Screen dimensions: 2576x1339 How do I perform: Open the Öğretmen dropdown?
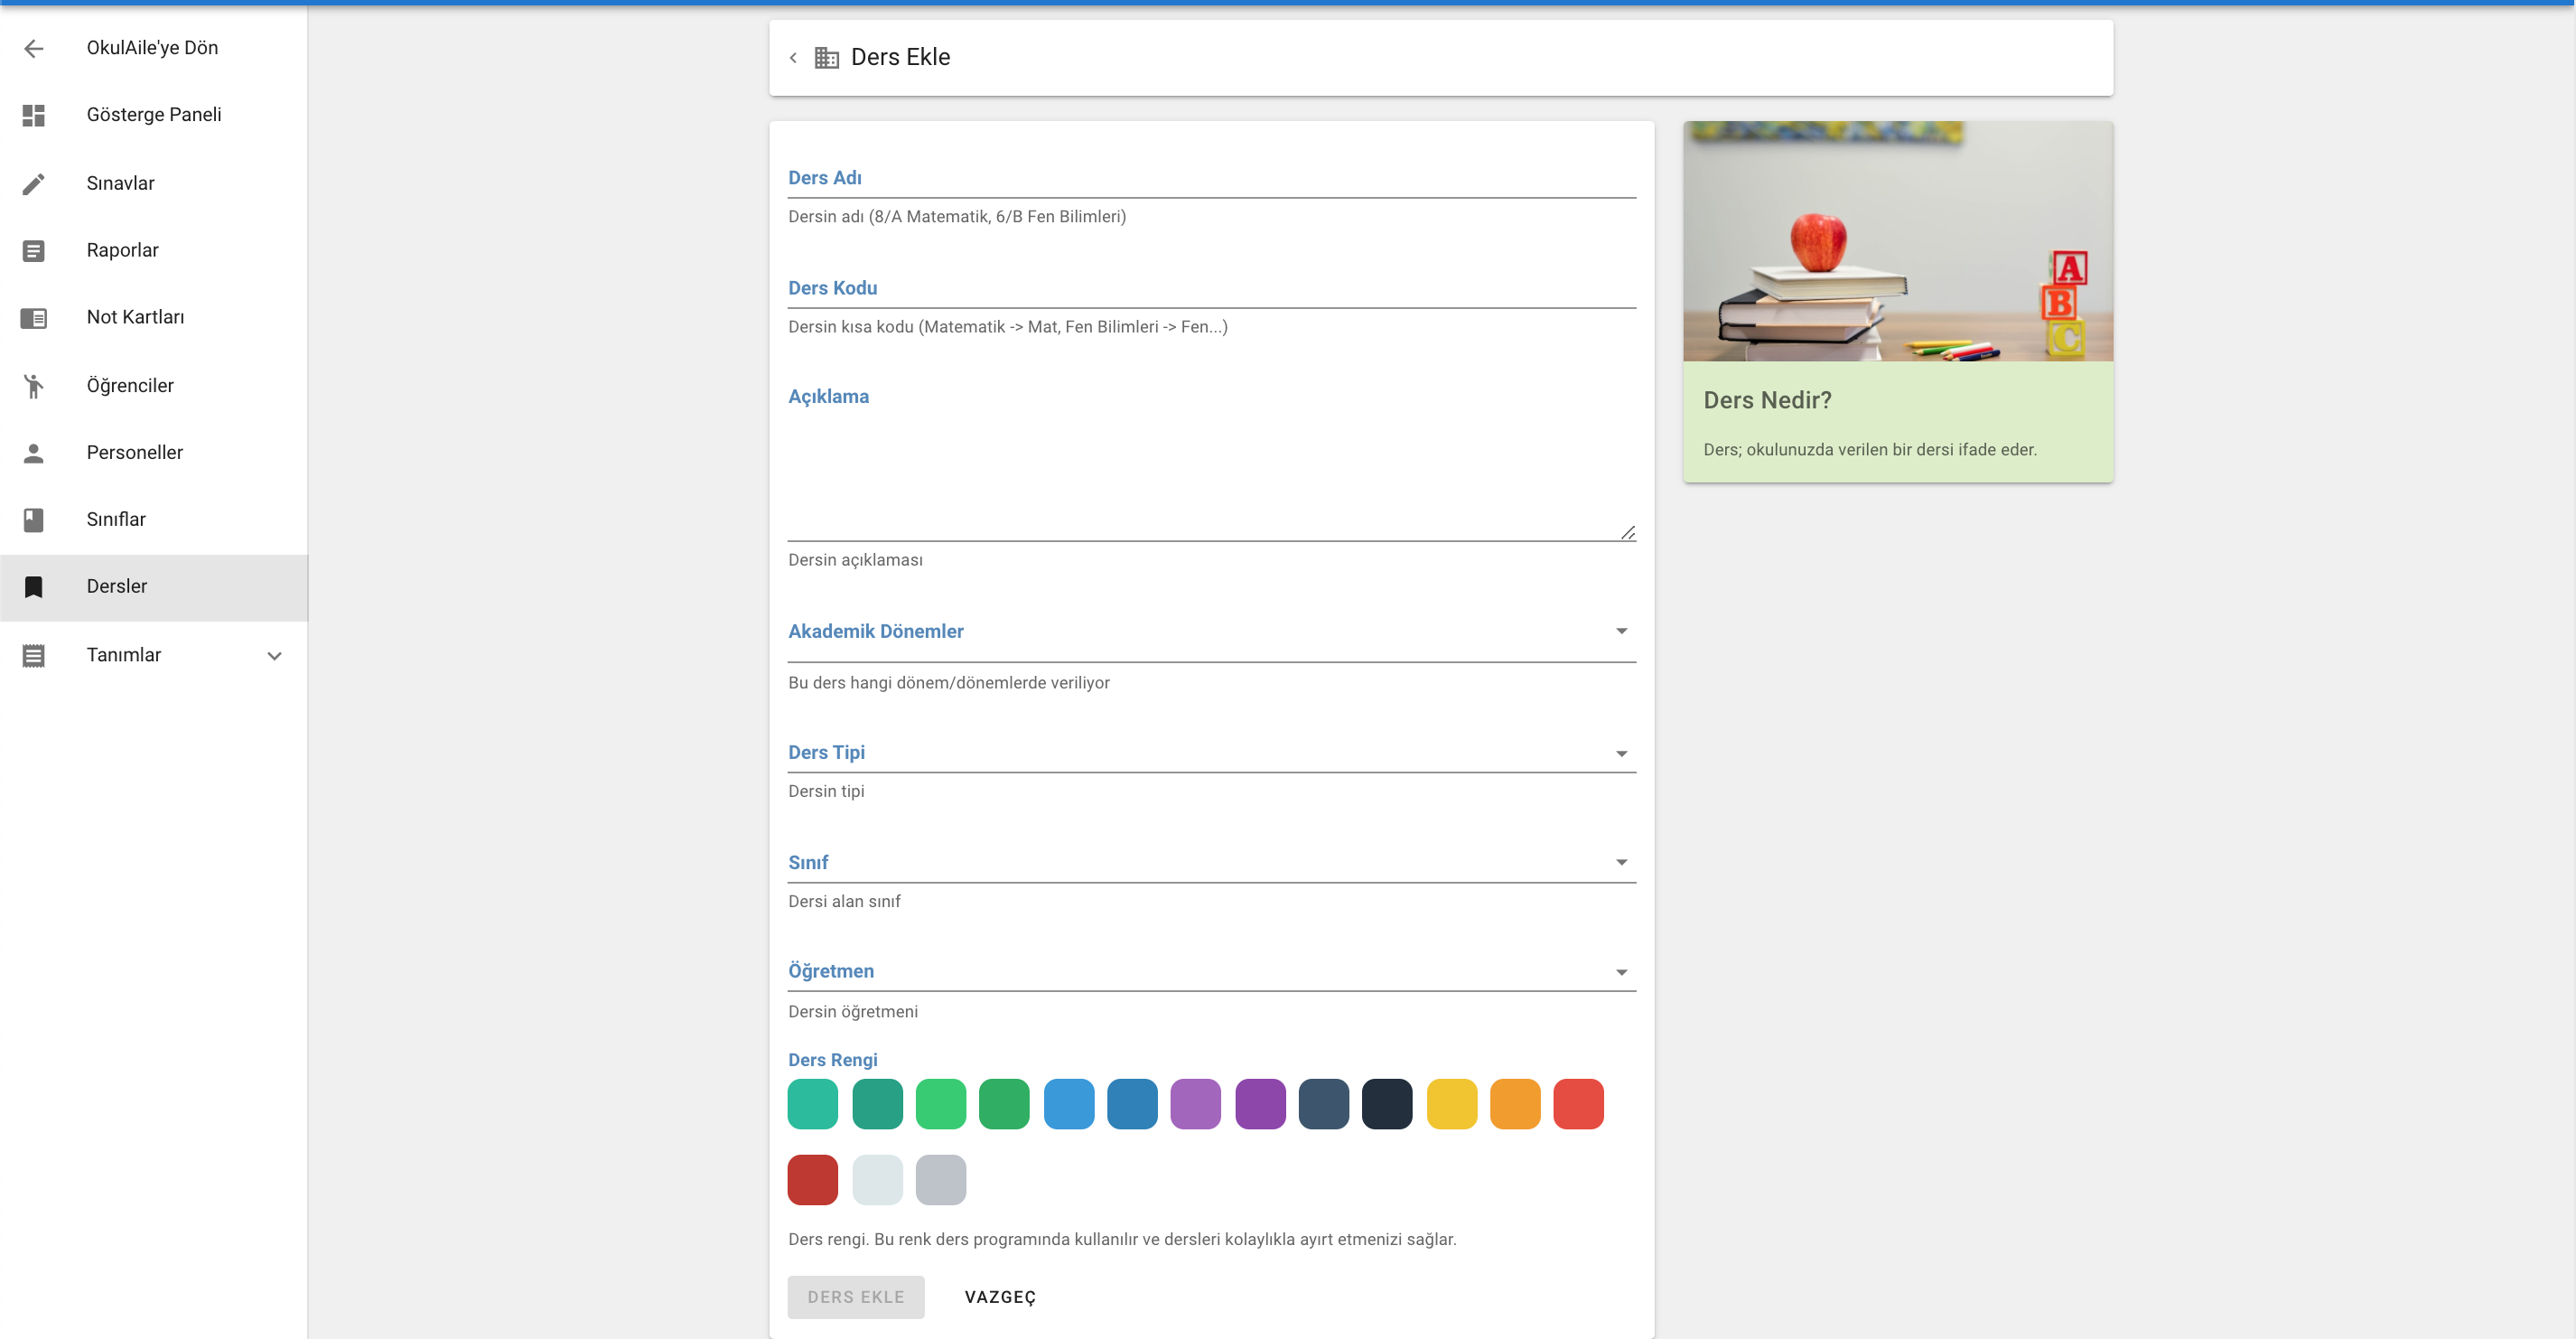point(1212,971)
